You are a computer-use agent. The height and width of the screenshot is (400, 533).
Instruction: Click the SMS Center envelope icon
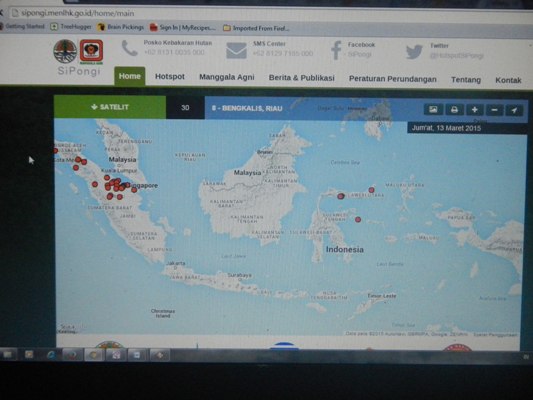(x=236, y=51)
